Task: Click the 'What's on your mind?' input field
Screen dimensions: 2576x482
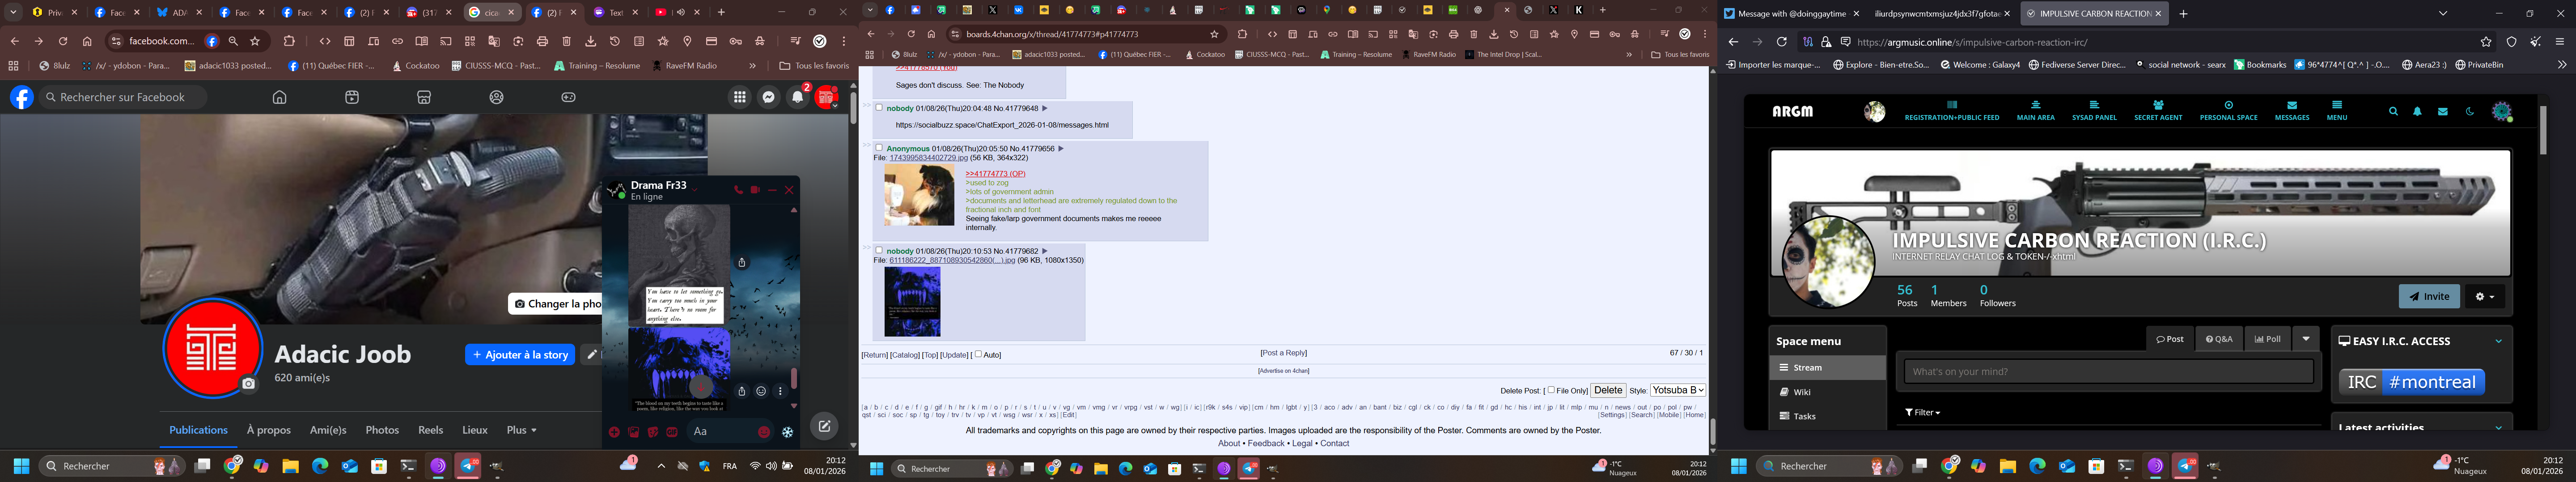Action: (2108, 372)
